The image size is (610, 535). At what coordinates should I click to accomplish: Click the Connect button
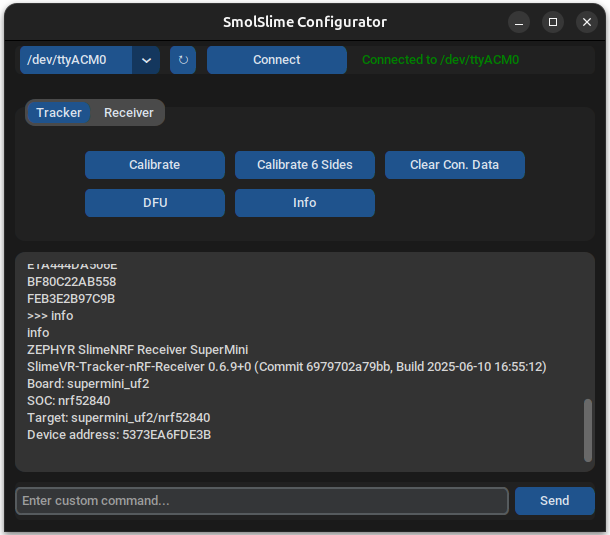pos(277,60)
